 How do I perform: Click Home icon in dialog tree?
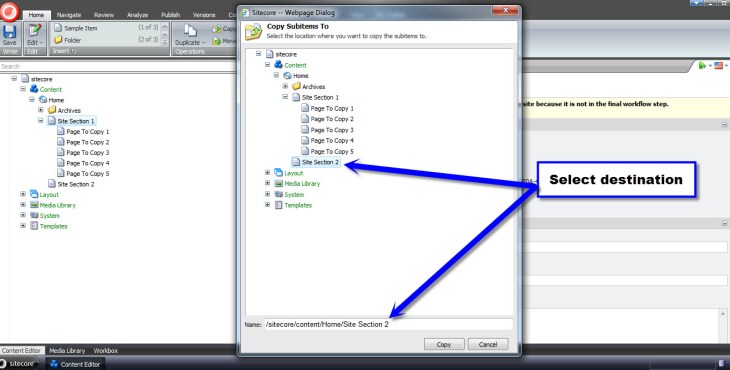287,75
